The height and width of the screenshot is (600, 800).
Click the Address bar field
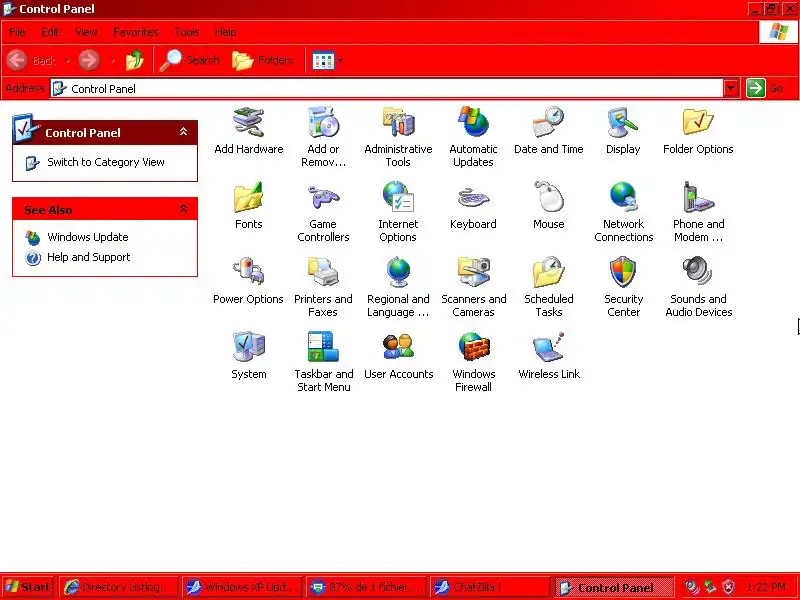coord(387,88)
